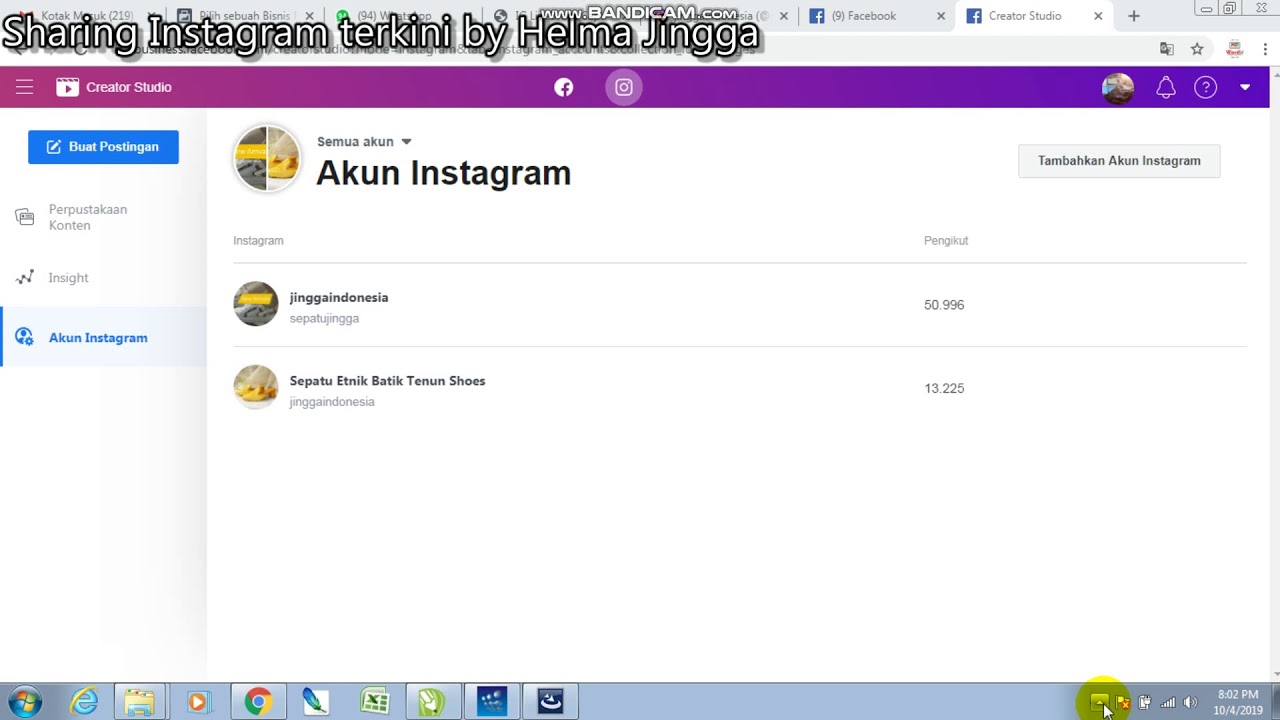1280x720 pixels.
Task: Expand the account dropdown arrow in header
Action: pos(1245,87)
